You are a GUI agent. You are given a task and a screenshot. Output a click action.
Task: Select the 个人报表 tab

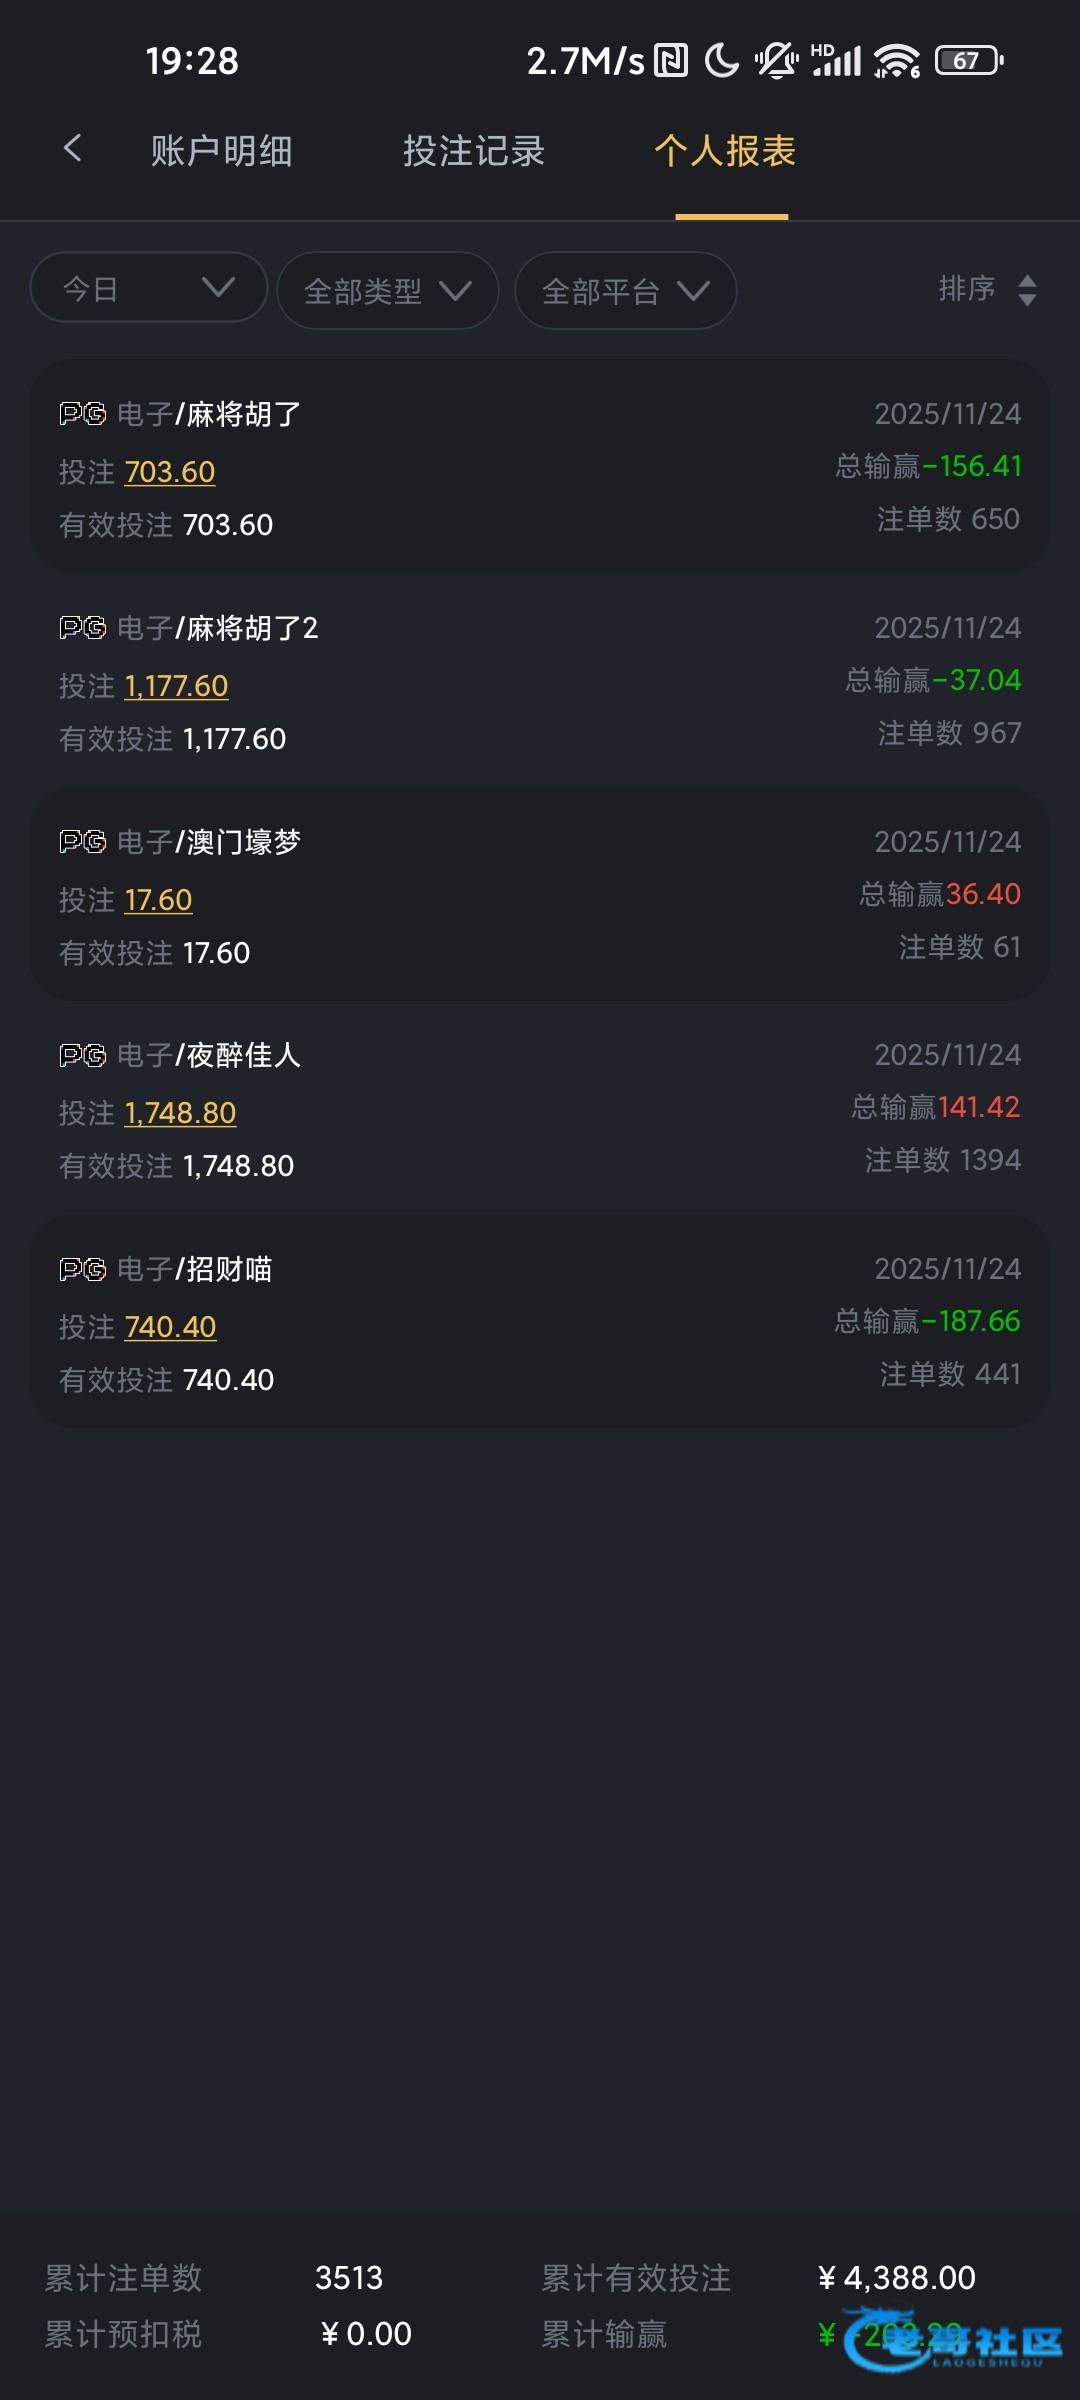[725, 151]
